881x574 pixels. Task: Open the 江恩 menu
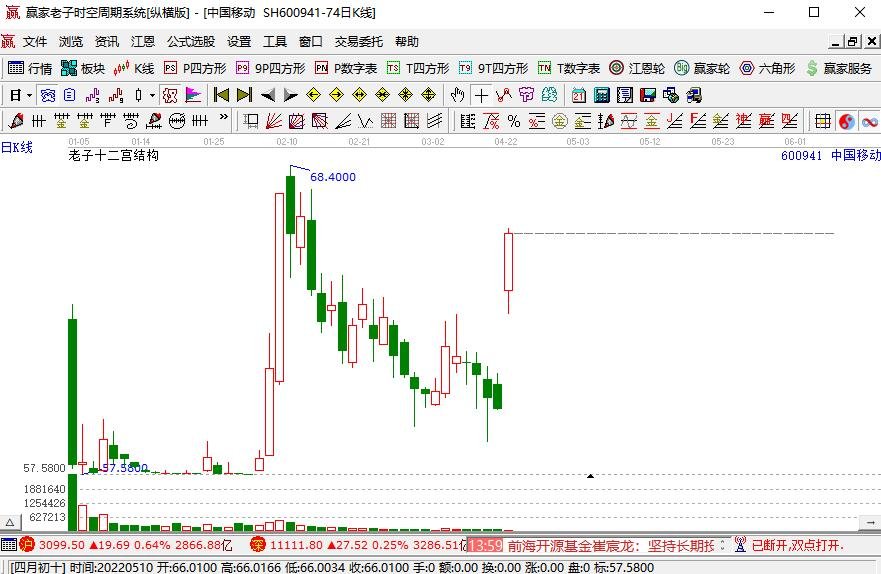coord(143,42)
